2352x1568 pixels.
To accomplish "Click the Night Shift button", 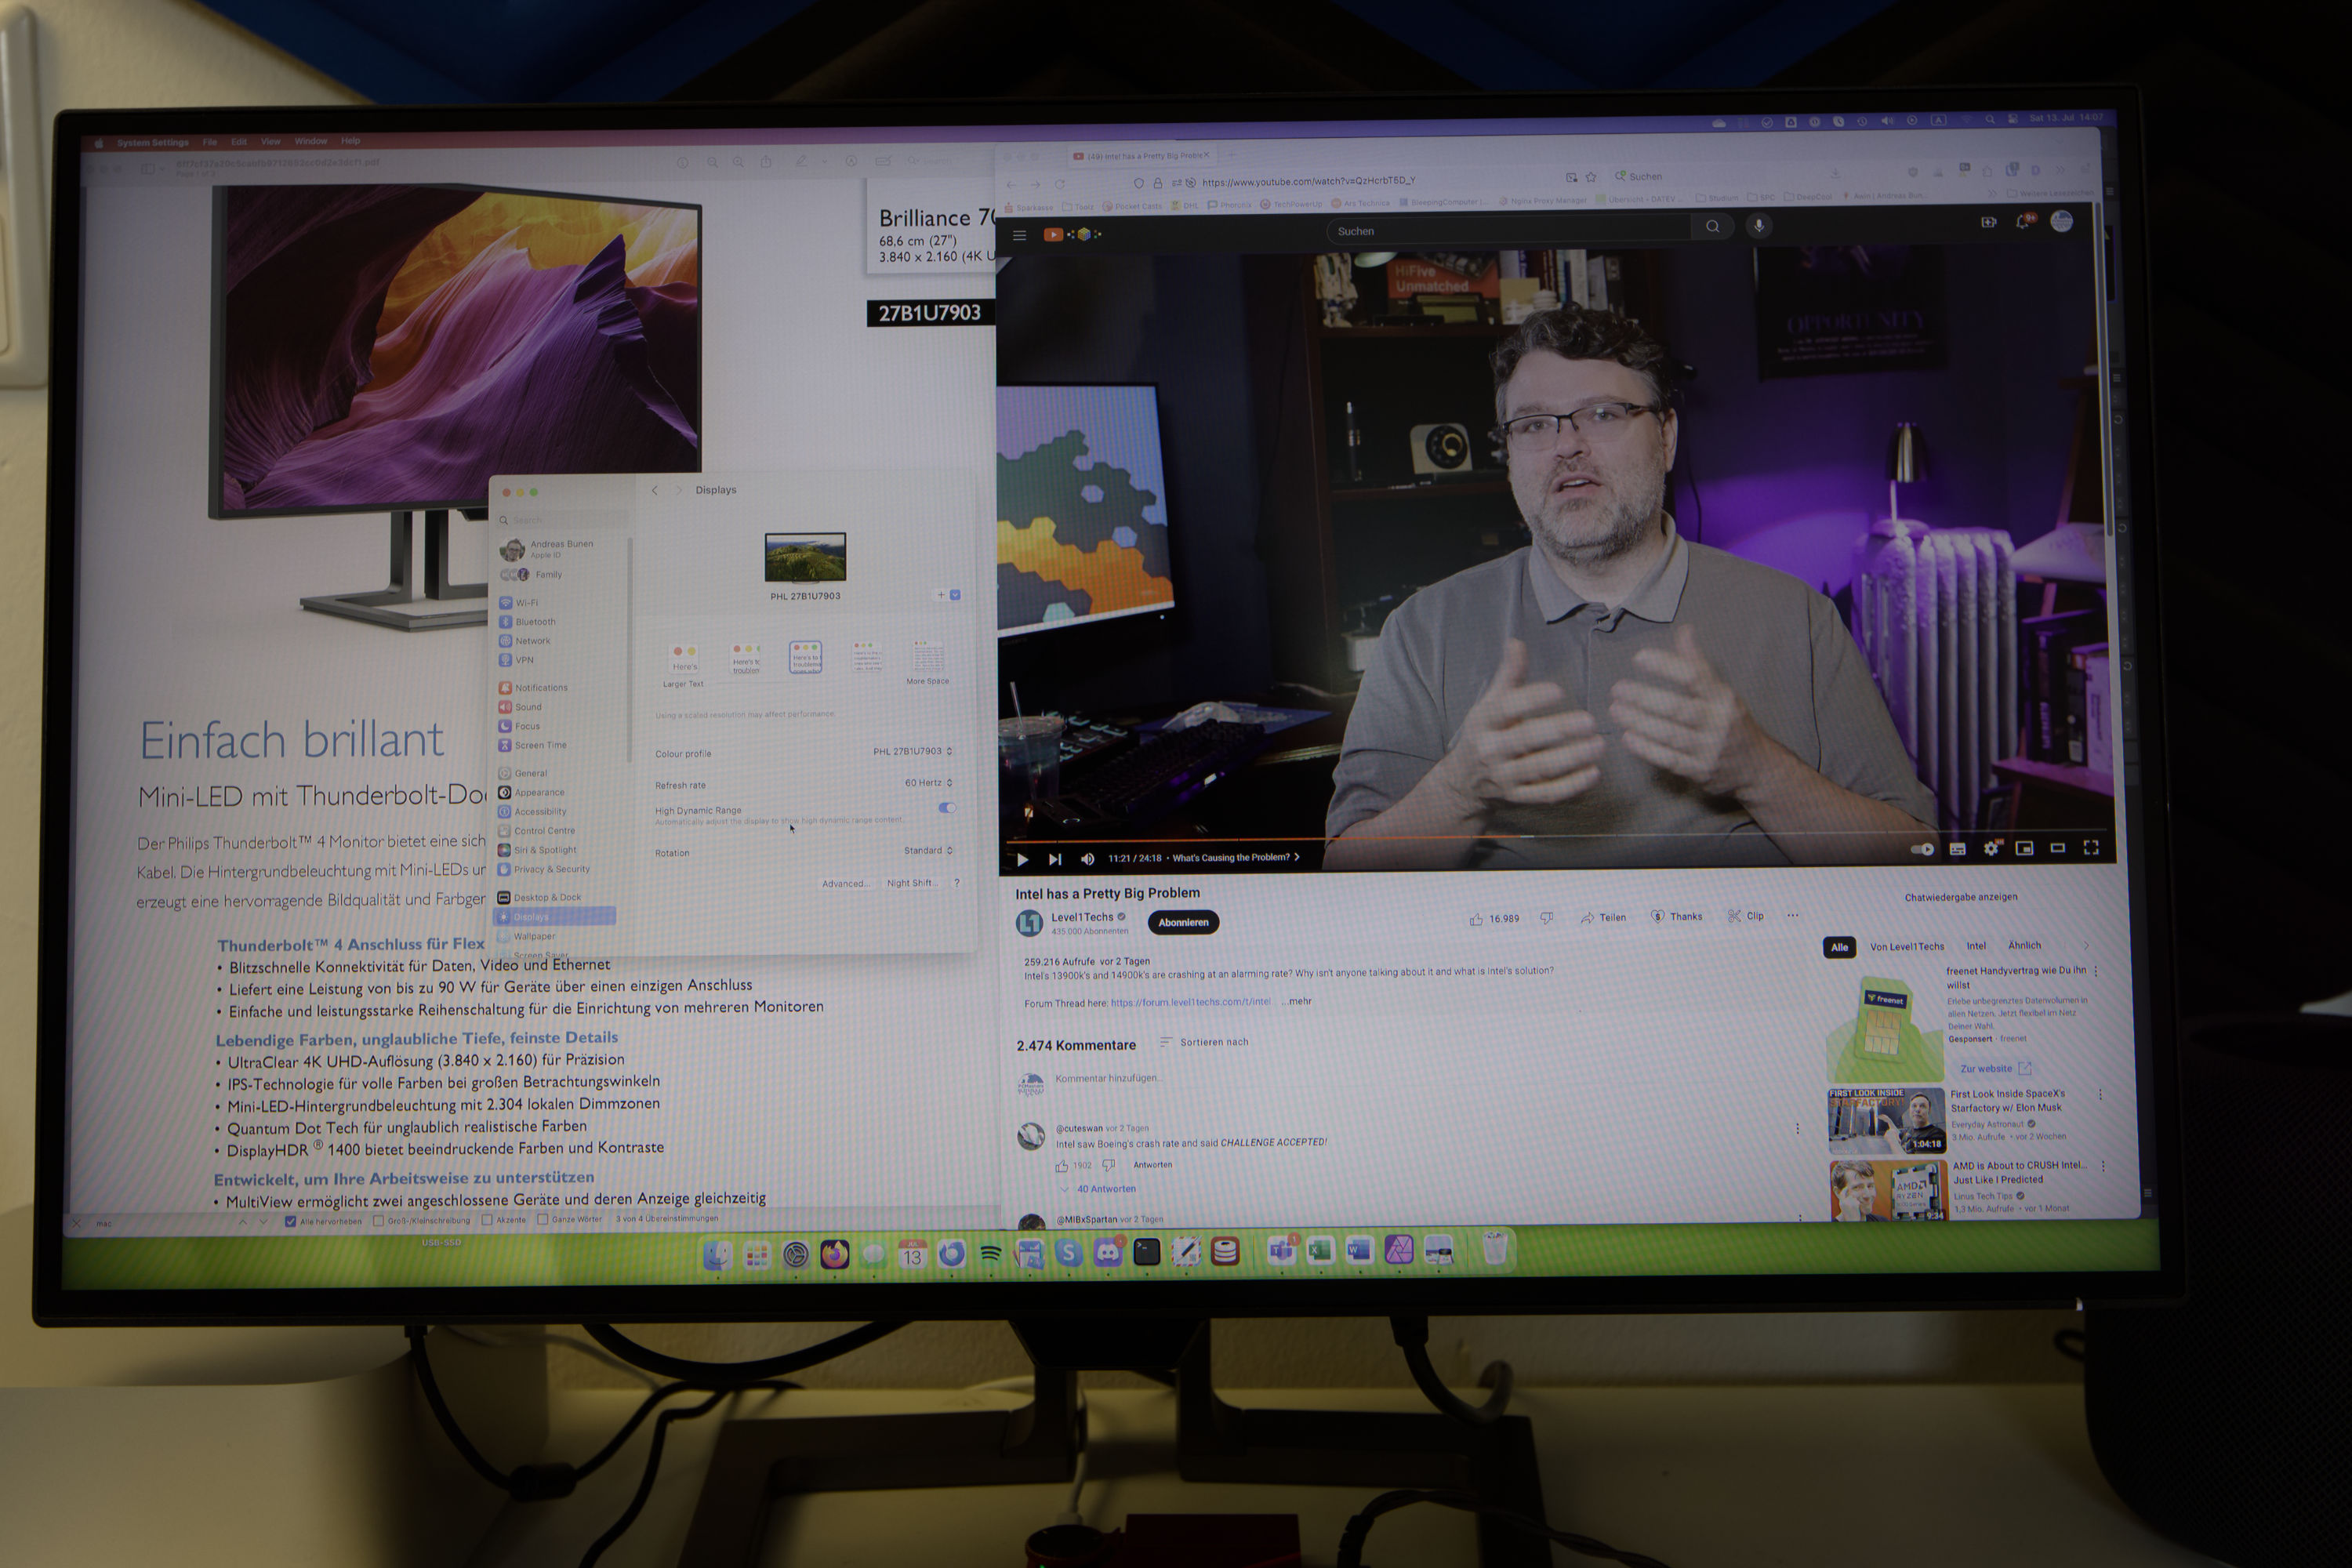I will pos(909,883).
